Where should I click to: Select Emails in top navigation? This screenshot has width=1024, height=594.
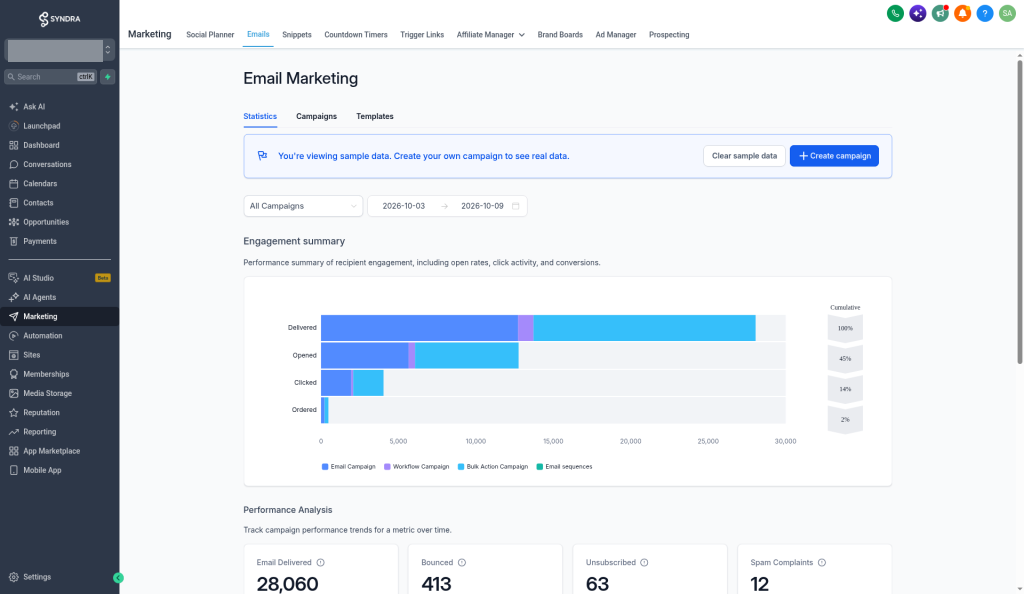click(x=258, y=34)
